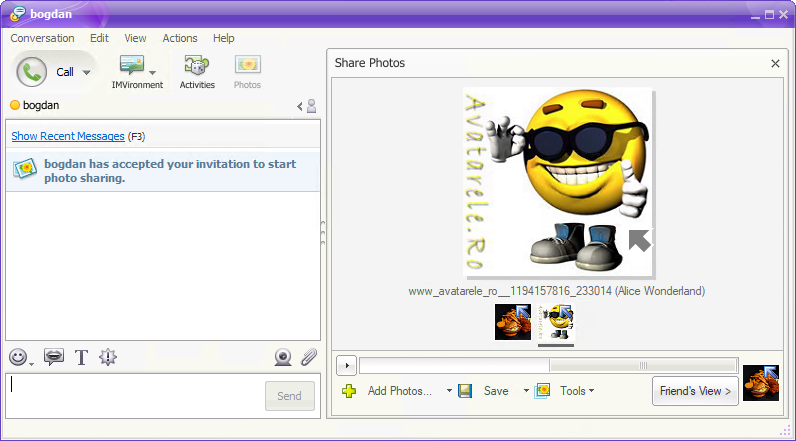This screenshot has width=796, height=441.
Task: Switch to Friend's View
Action: (x=695, y=391)
